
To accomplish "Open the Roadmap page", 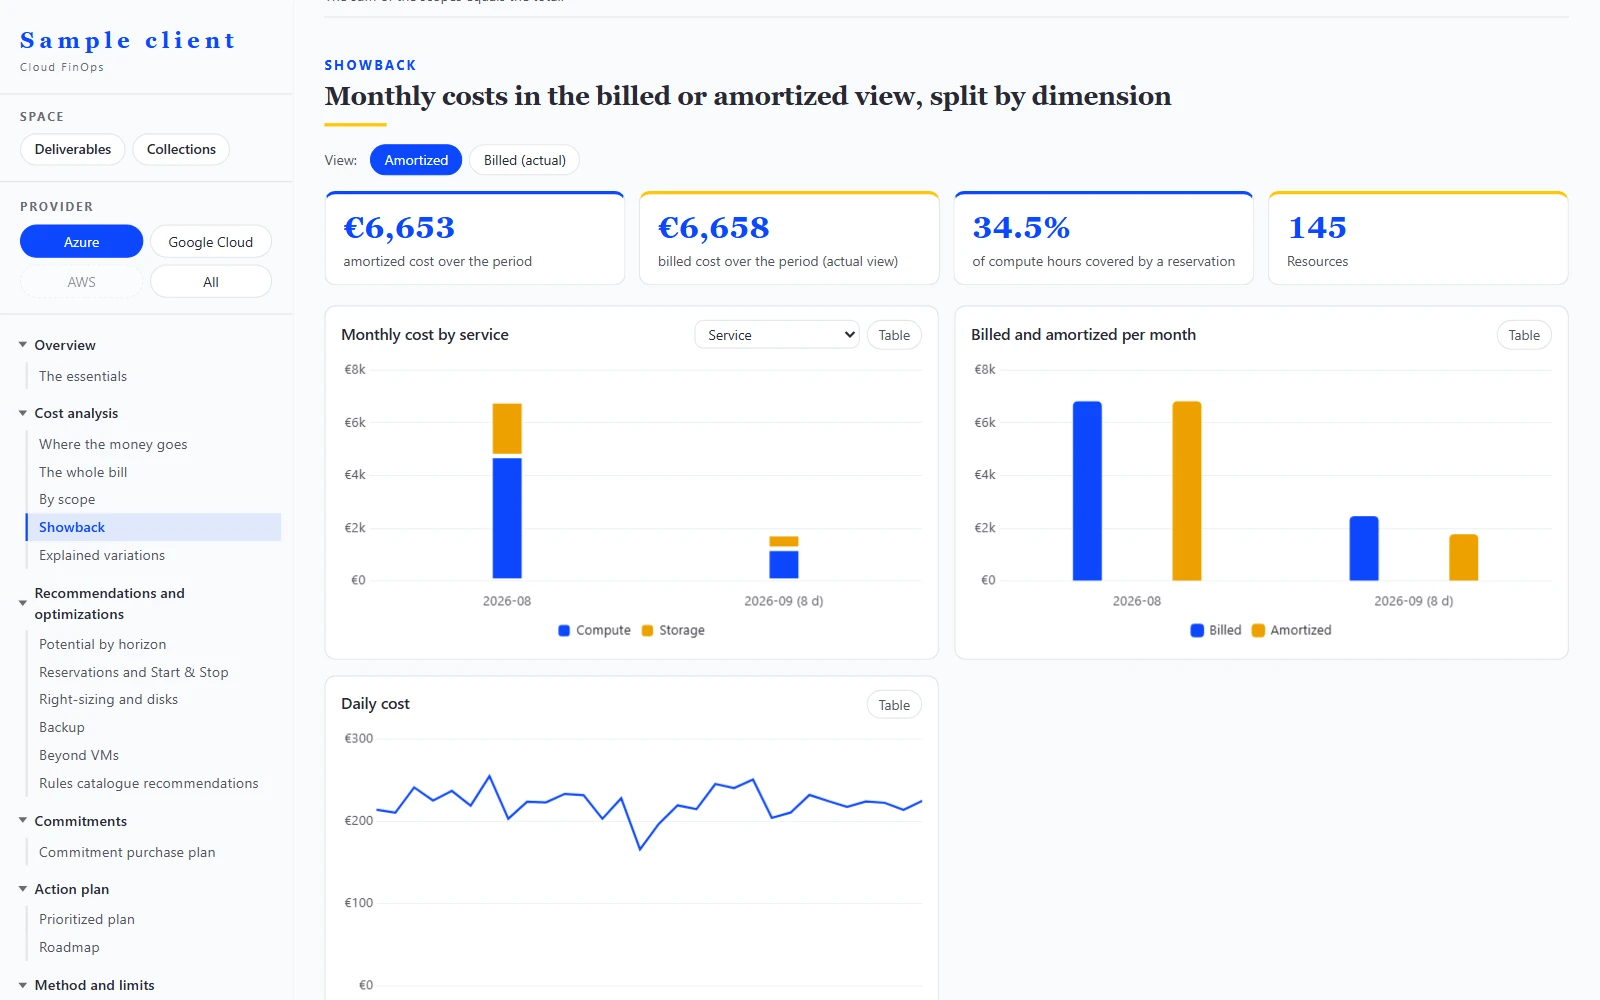I will click(69, 947).
